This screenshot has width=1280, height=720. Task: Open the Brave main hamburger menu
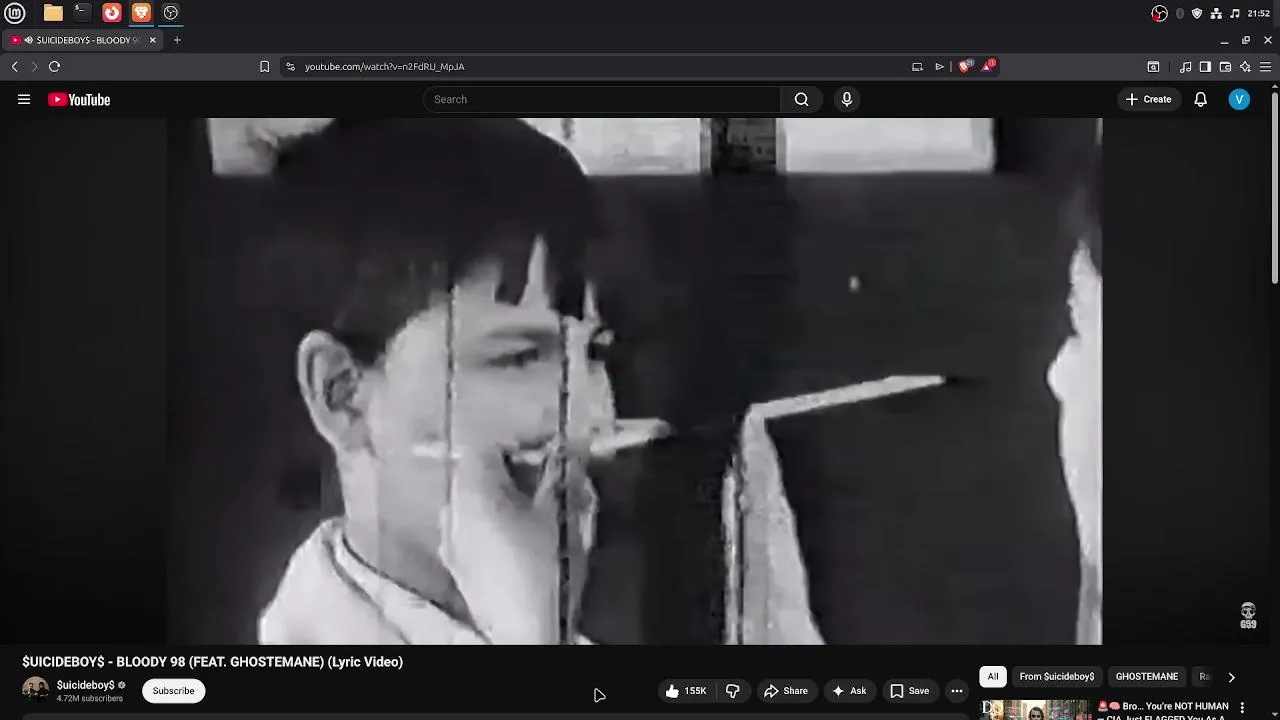click(1265, 66)
